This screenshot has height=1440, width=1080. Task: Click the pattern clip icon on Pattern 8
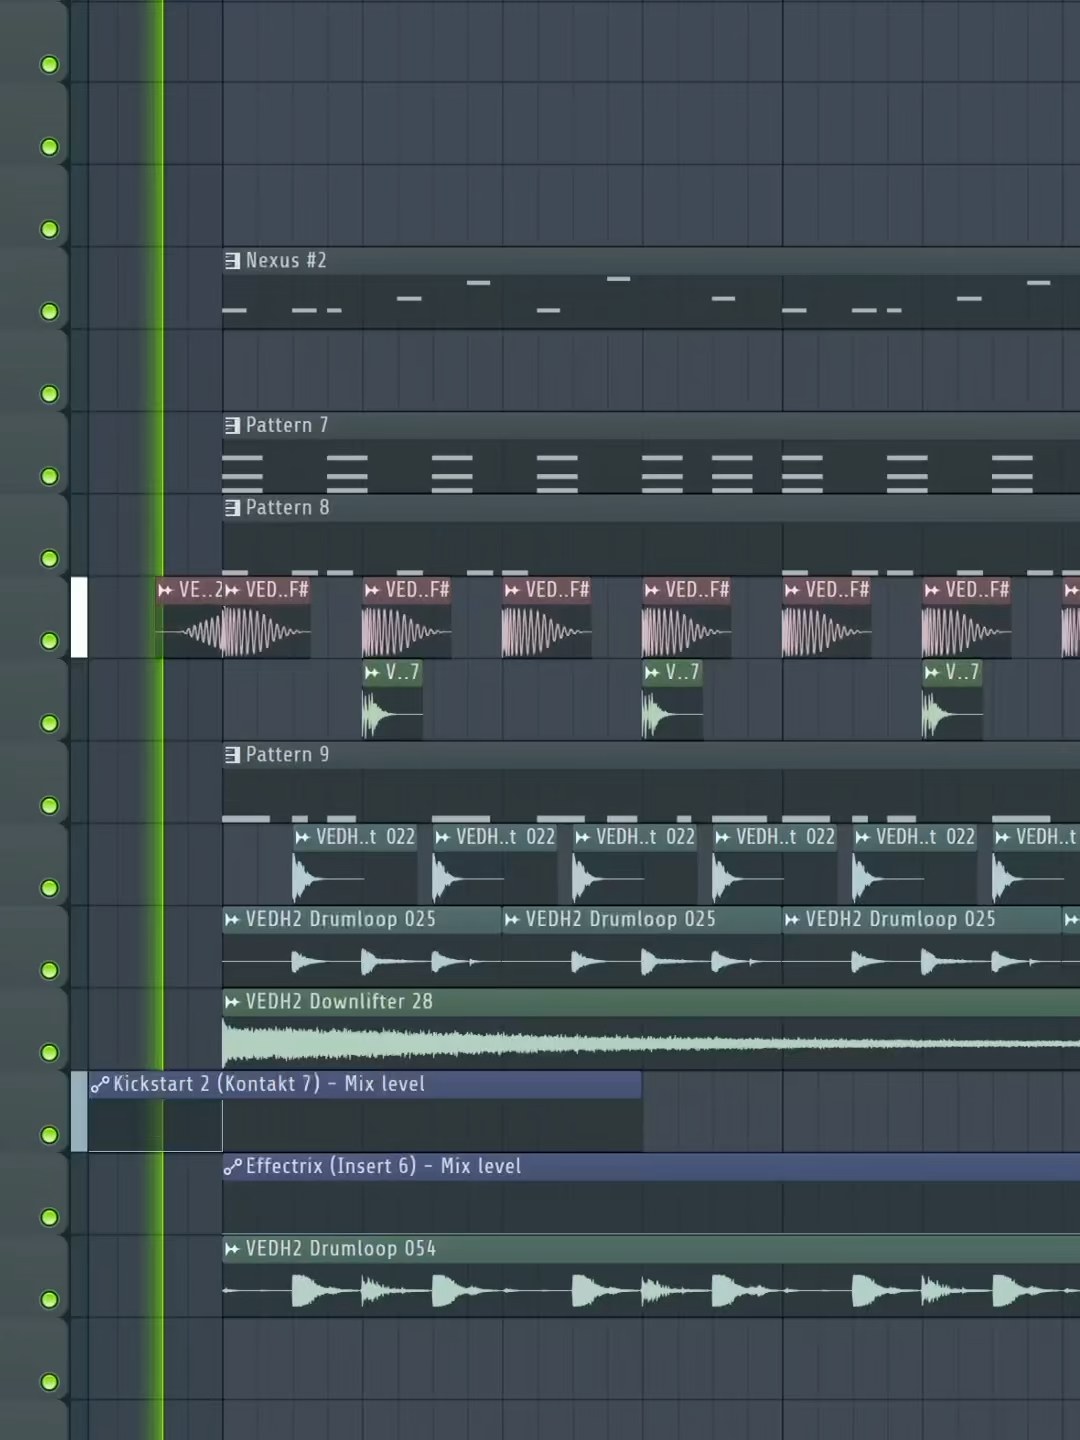coord(231,507)
